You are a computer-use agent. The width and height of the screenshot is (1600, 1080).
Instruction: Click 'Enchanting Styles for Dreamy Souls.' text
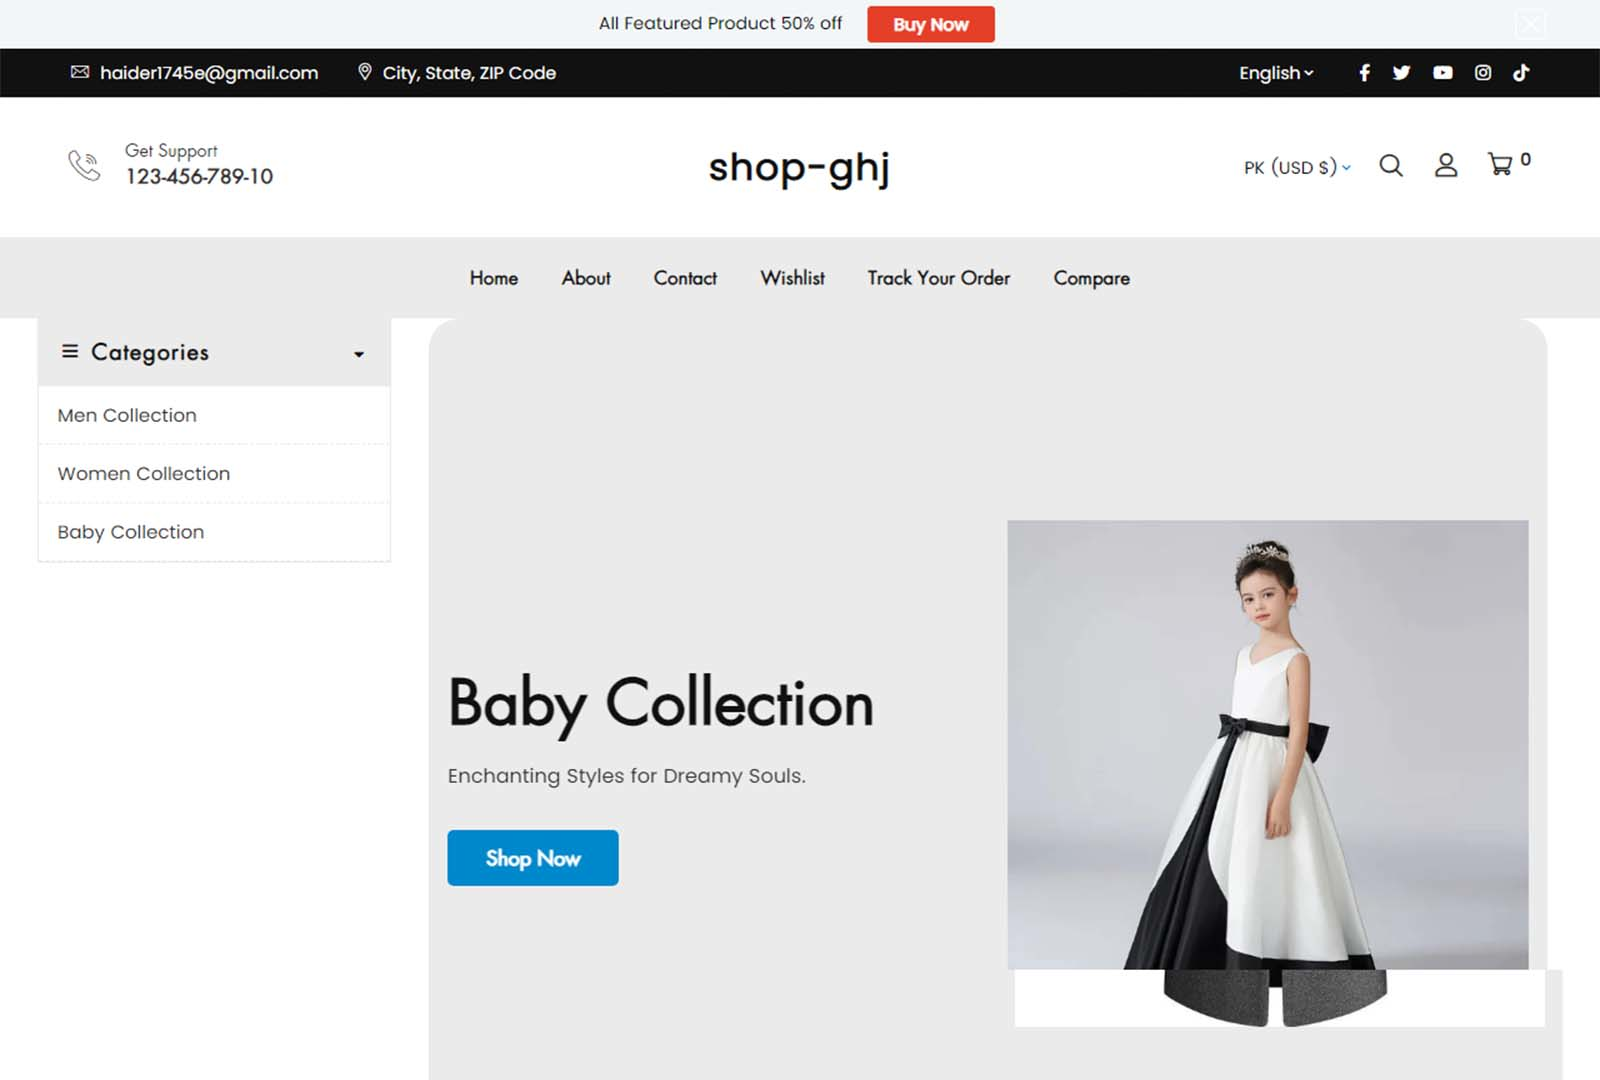point(626,776)
